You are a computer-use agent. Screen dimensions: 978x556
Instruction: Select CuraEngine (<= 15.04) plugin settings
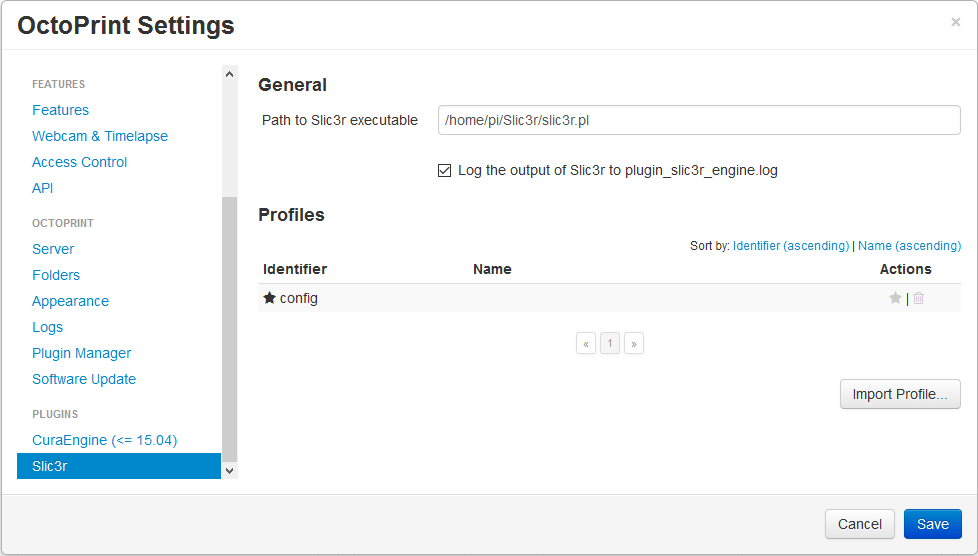[x=105, y=440]
